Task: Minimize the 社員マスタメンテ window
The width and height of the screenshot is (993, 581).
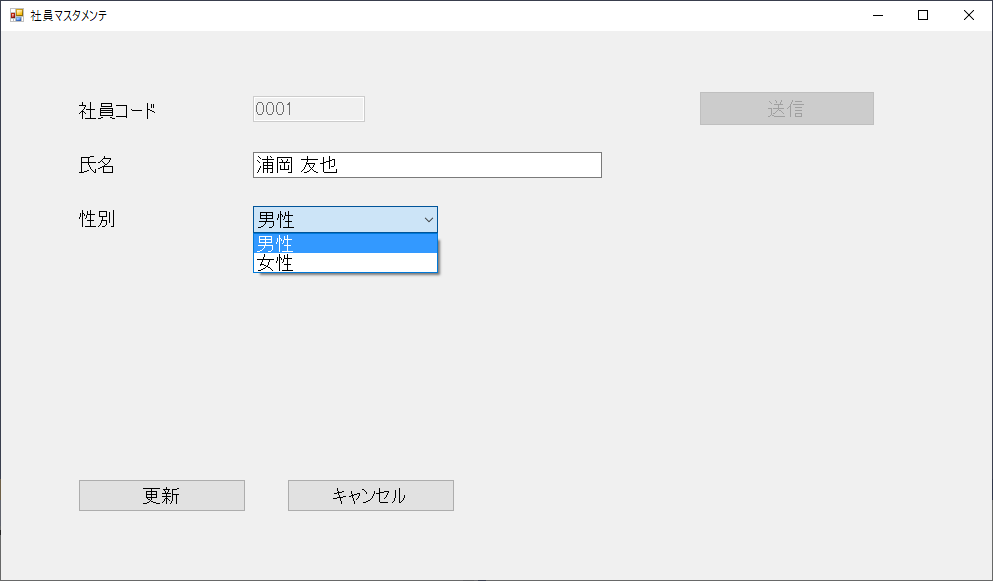Action: point(876,15)
